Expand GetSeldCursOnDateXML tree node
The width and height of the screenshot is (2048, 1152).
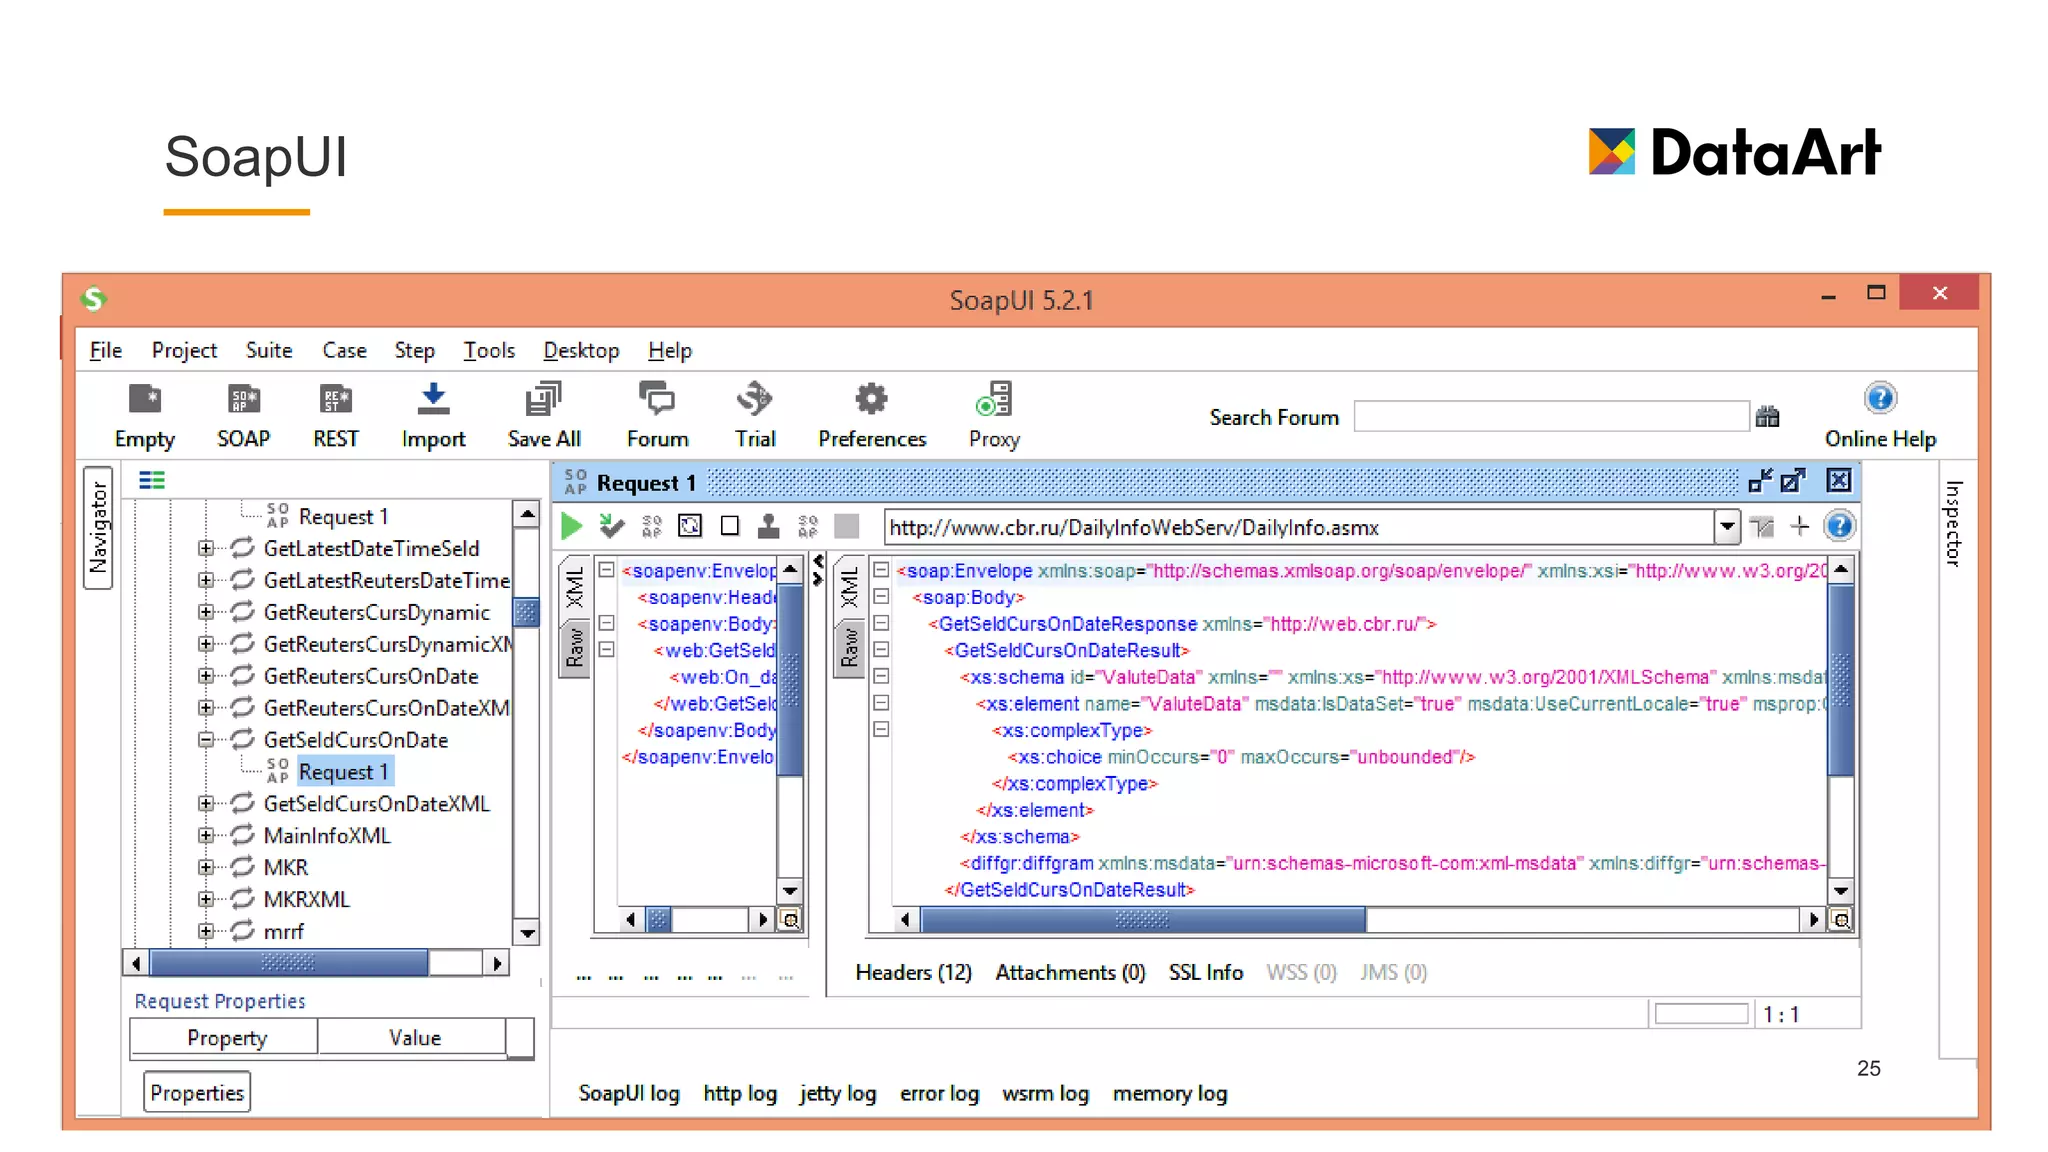[x=206, y=804]
